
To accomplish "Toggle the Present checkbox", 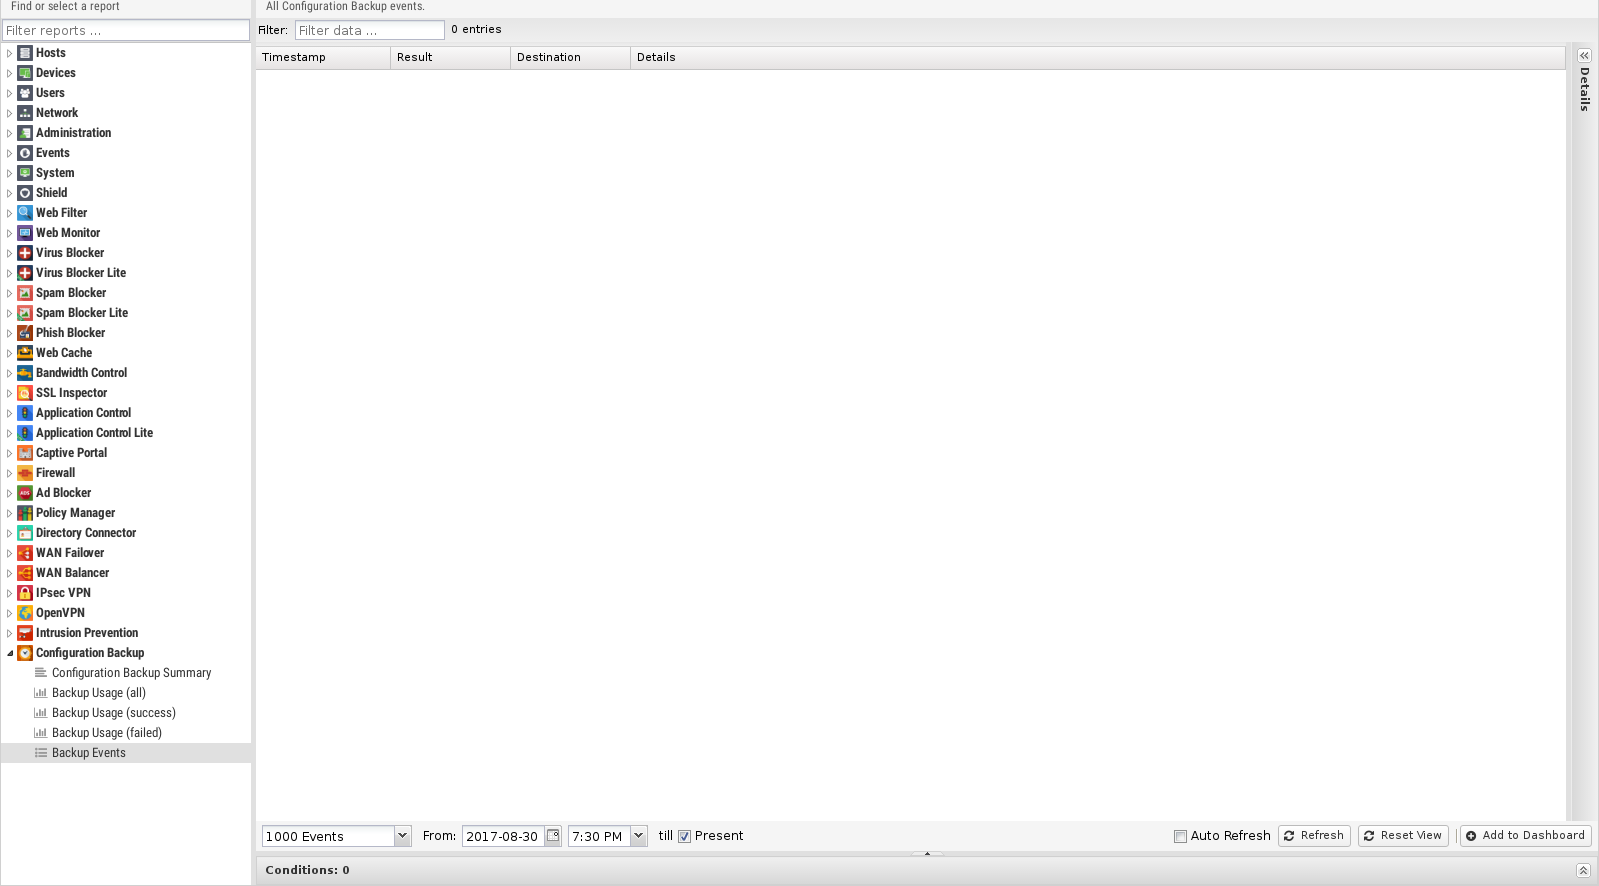I will (685, 837).
